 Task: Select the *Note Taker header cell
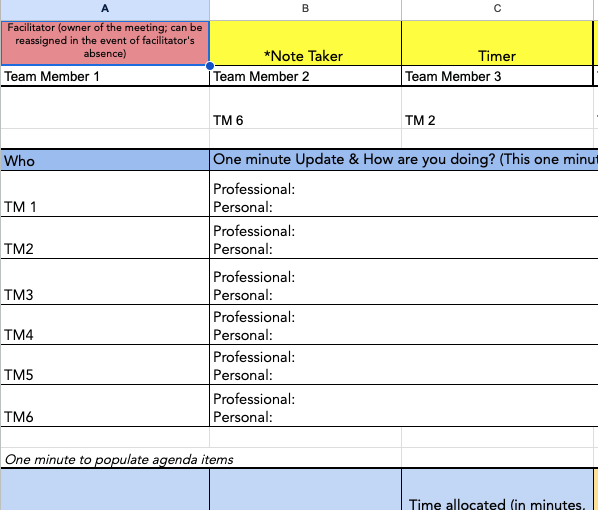[x=305, y=43]
